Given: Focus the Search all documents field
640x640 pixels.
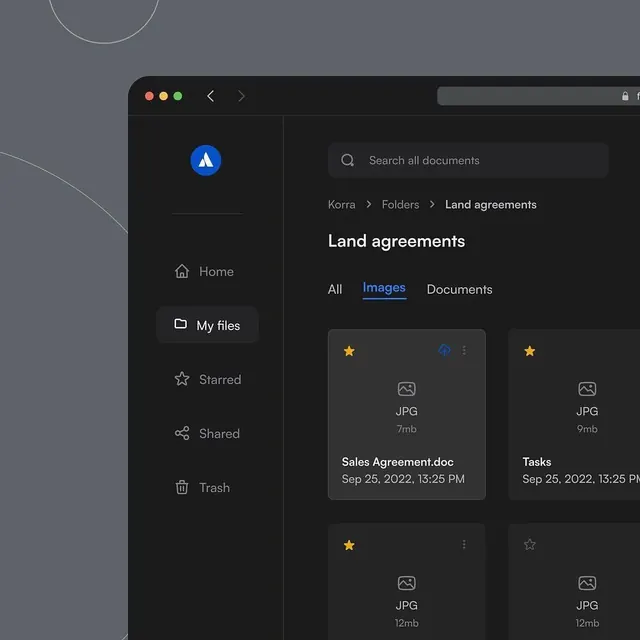Looking at the screenshot, I should click(468, 160).
